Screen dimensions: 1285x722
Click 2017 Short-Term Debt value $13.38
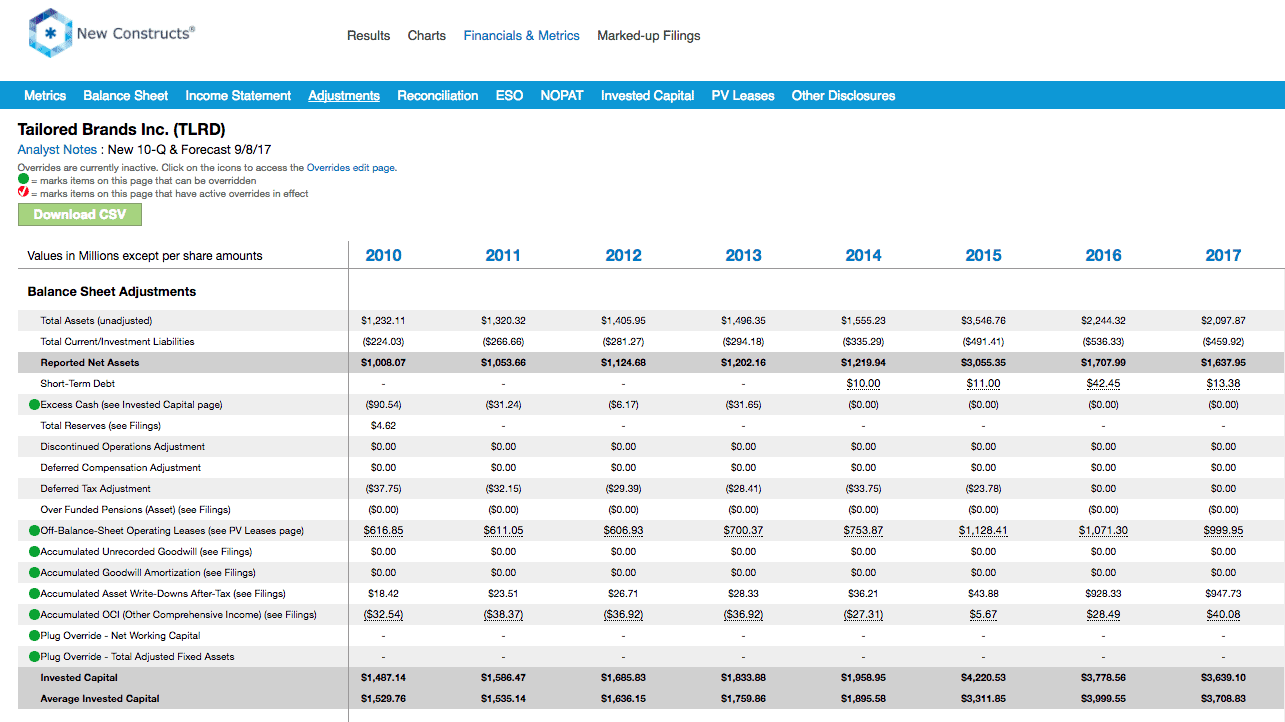point(1223,384)
